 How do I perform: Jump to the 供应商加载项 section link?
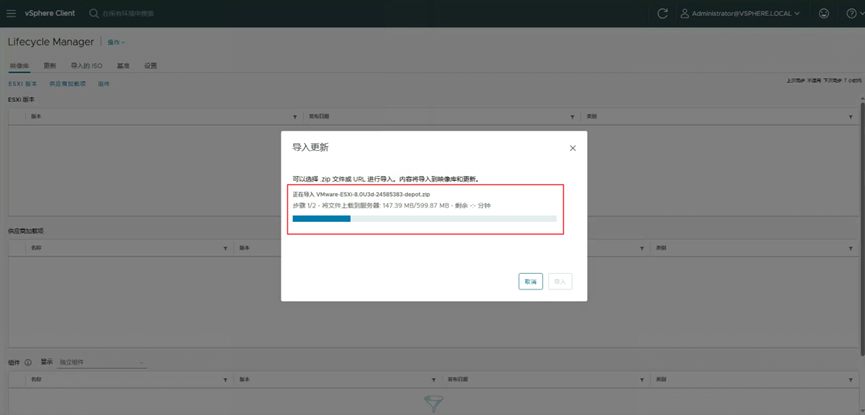coord(67,84)
